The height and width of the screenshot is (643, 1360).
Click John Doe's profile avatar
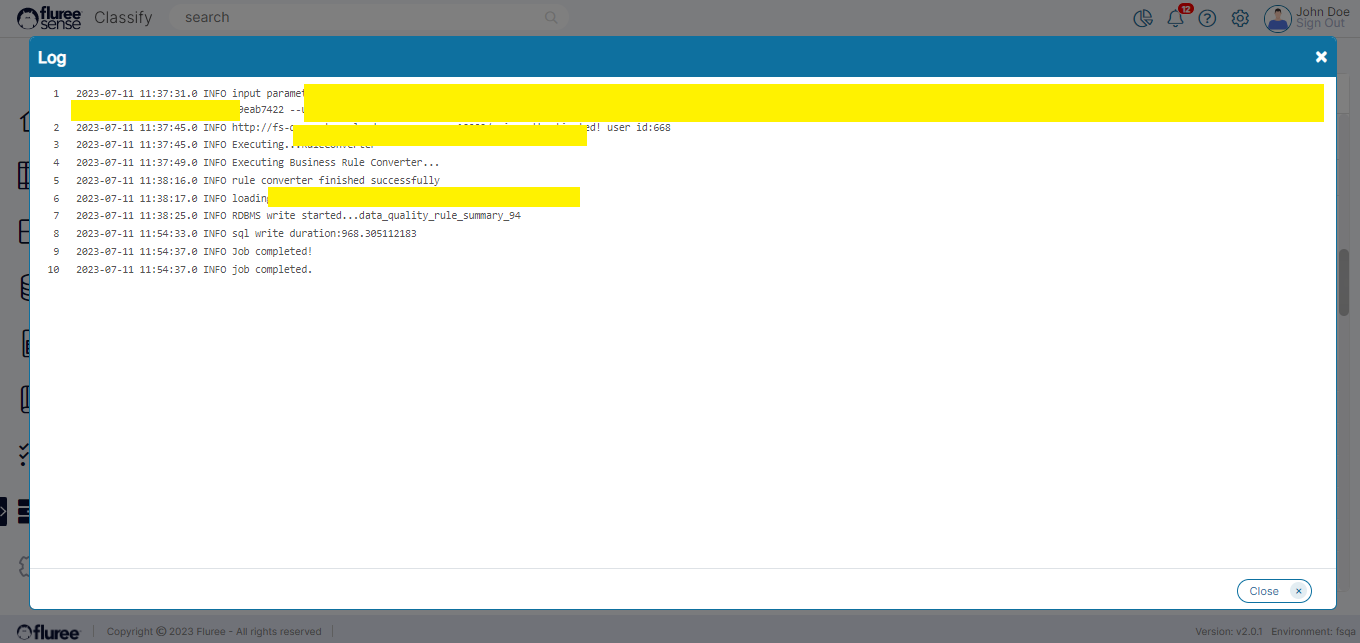coord(1277,18)
